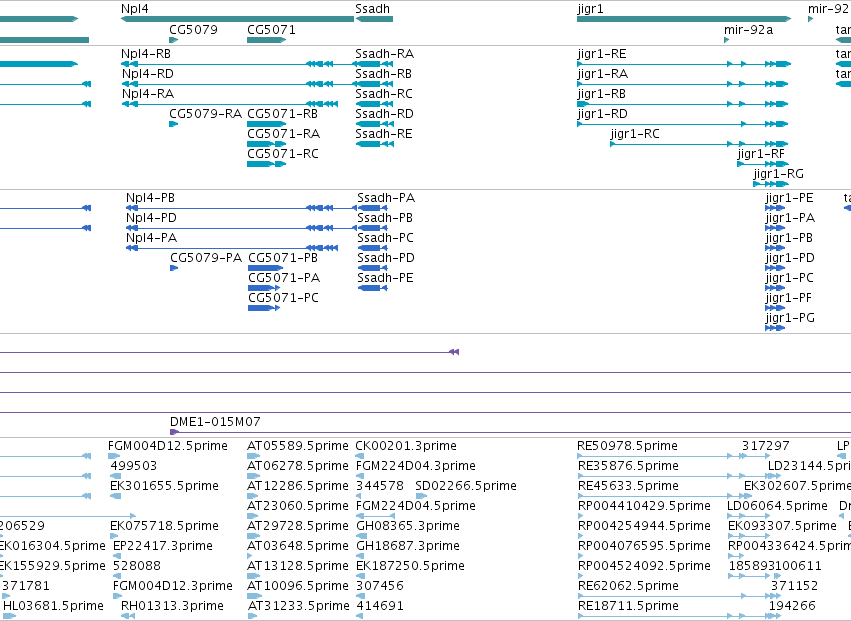Click the jigr1-RD transcript label
851x621 pixels.
click(602, 115)
